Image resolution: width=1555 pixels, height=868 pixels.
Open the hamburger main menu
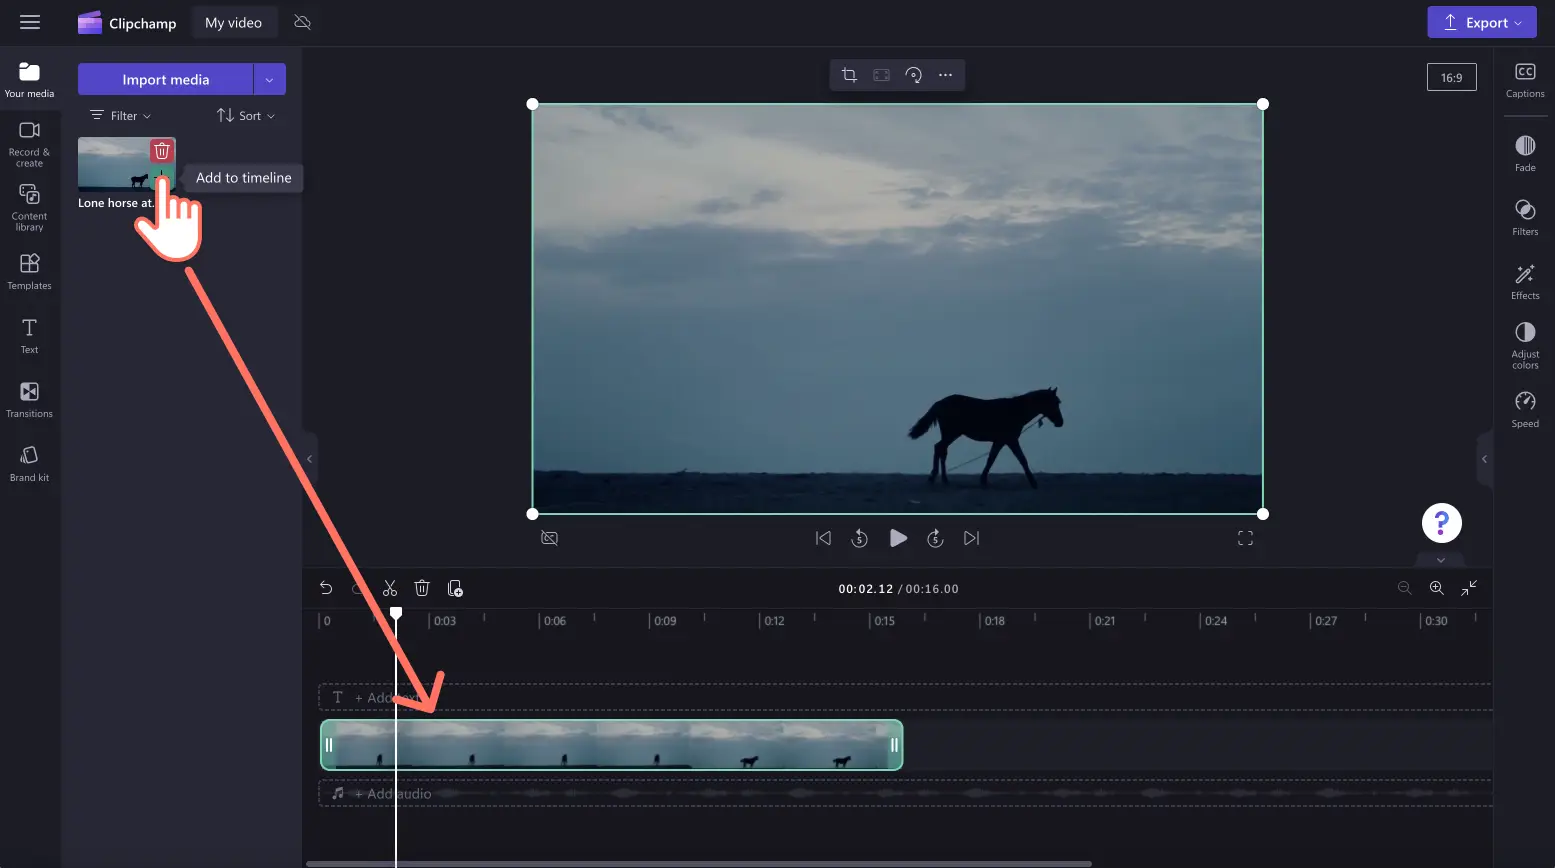click(30, 22)
